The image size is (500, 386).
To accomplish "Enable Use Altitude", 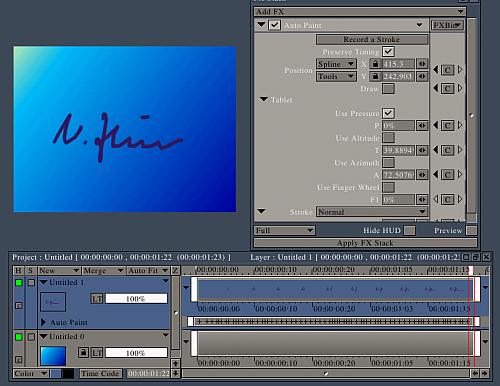I will 388,138.
